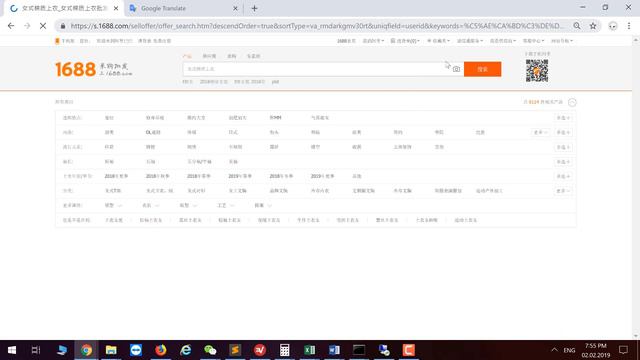Open the Windows notification center icon
The image size is (640, 360).
pyautogui.click(x=623, y=350)
